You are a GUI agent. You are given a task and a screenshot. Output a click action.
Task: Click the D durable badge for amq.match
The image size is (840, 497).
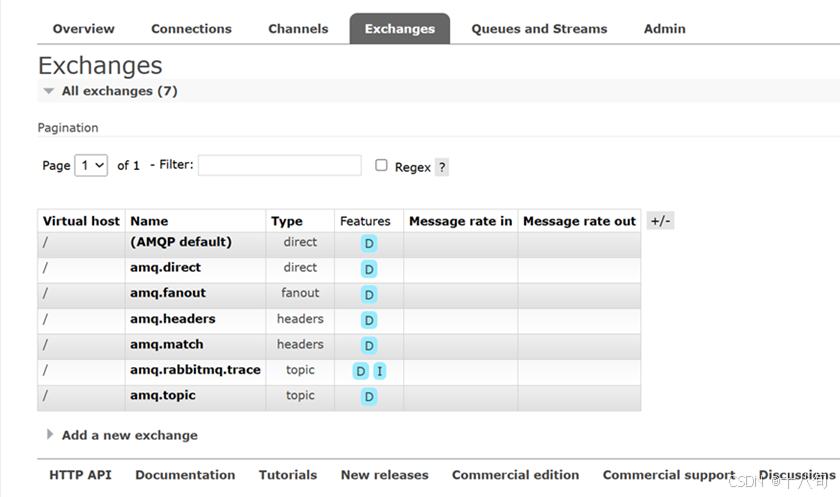pyautogui.click(x=369, y=345)
